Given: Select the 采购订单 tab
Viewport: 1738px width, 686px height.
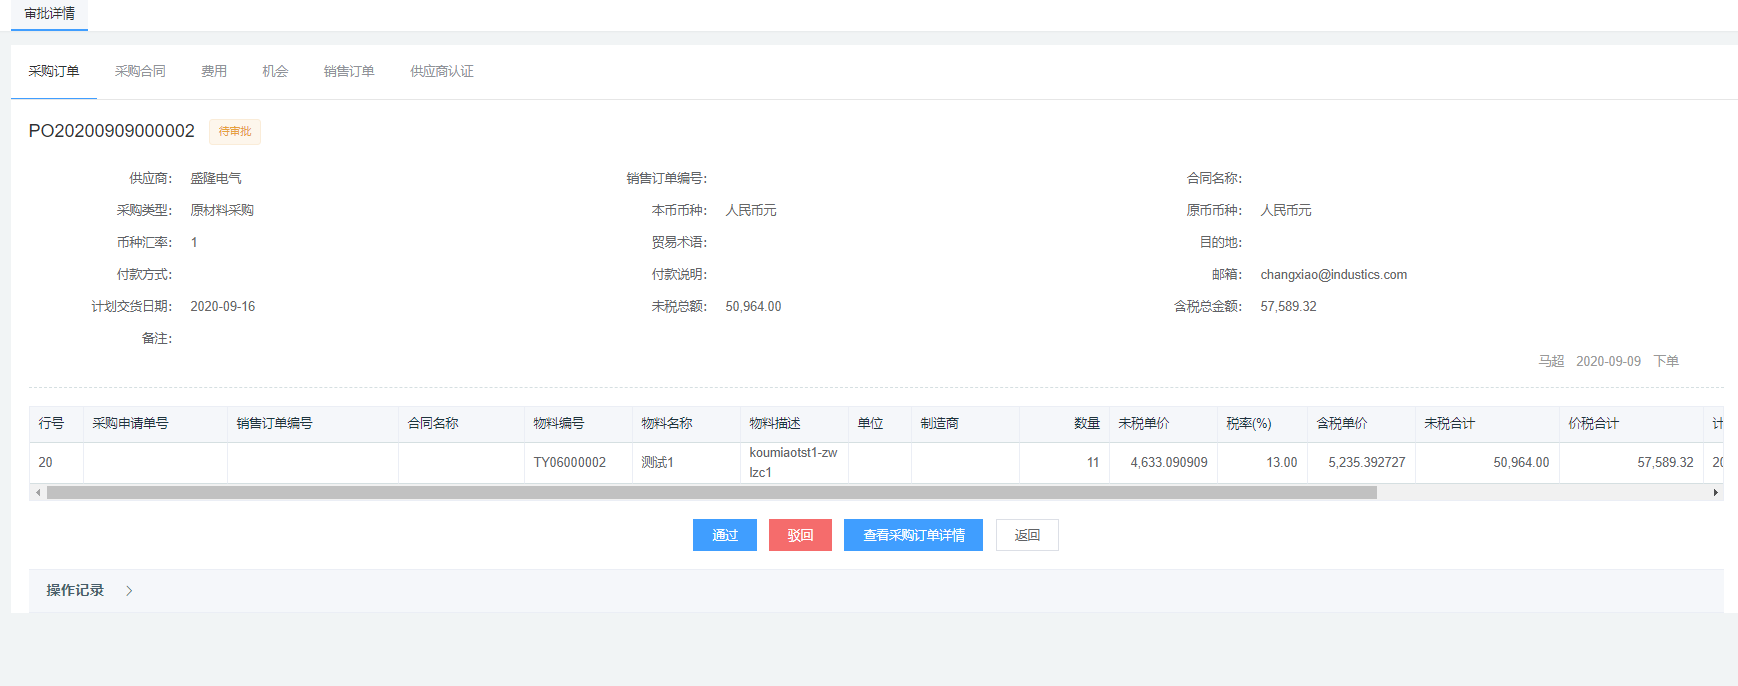Looking at the screenshot, I should pos(54,72).
